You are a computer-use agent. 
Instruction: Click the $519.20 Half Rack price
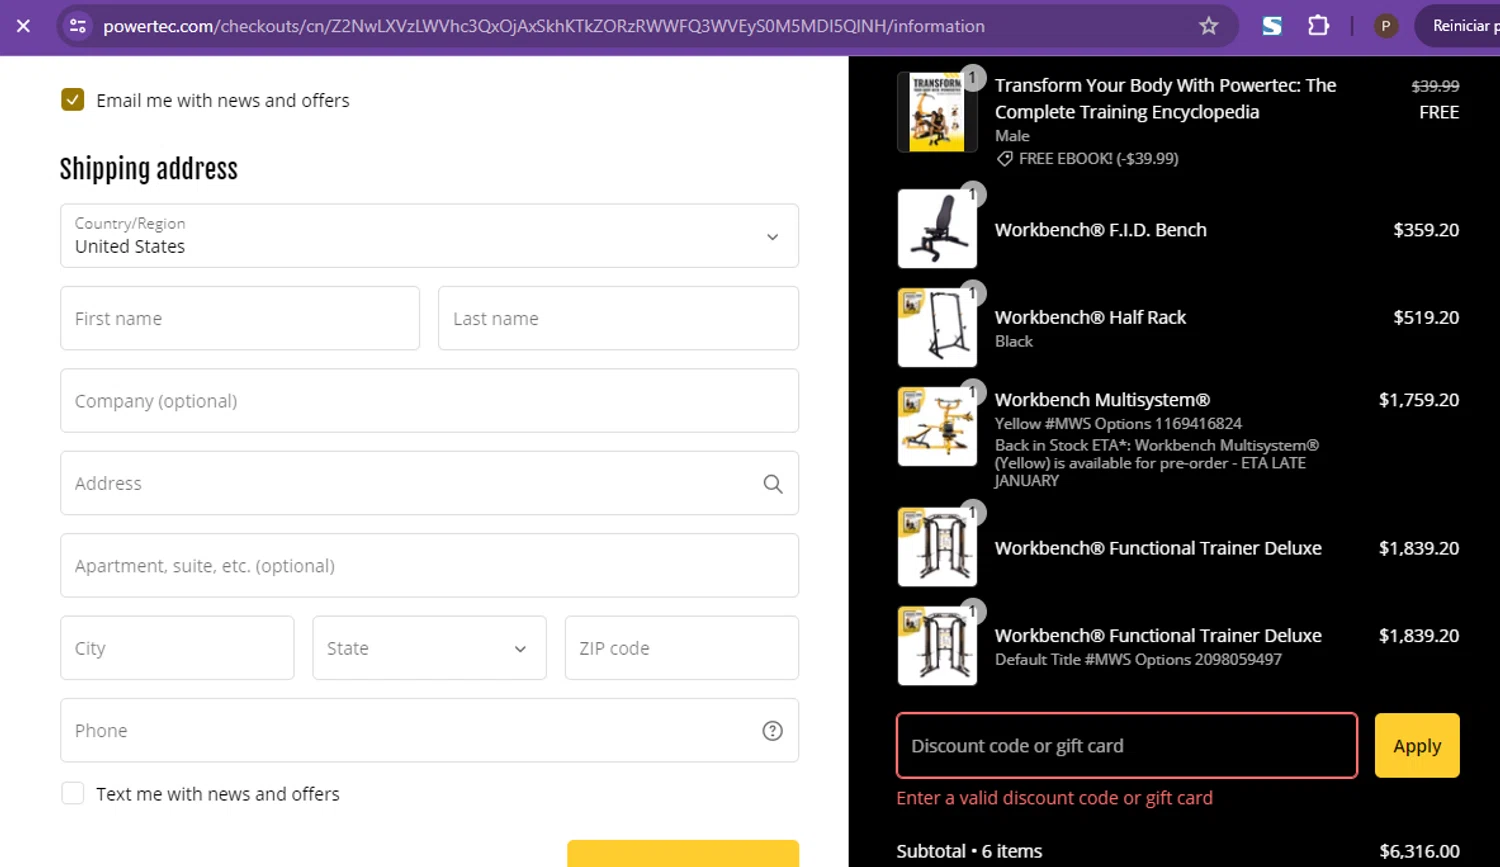pos(1426,317)
